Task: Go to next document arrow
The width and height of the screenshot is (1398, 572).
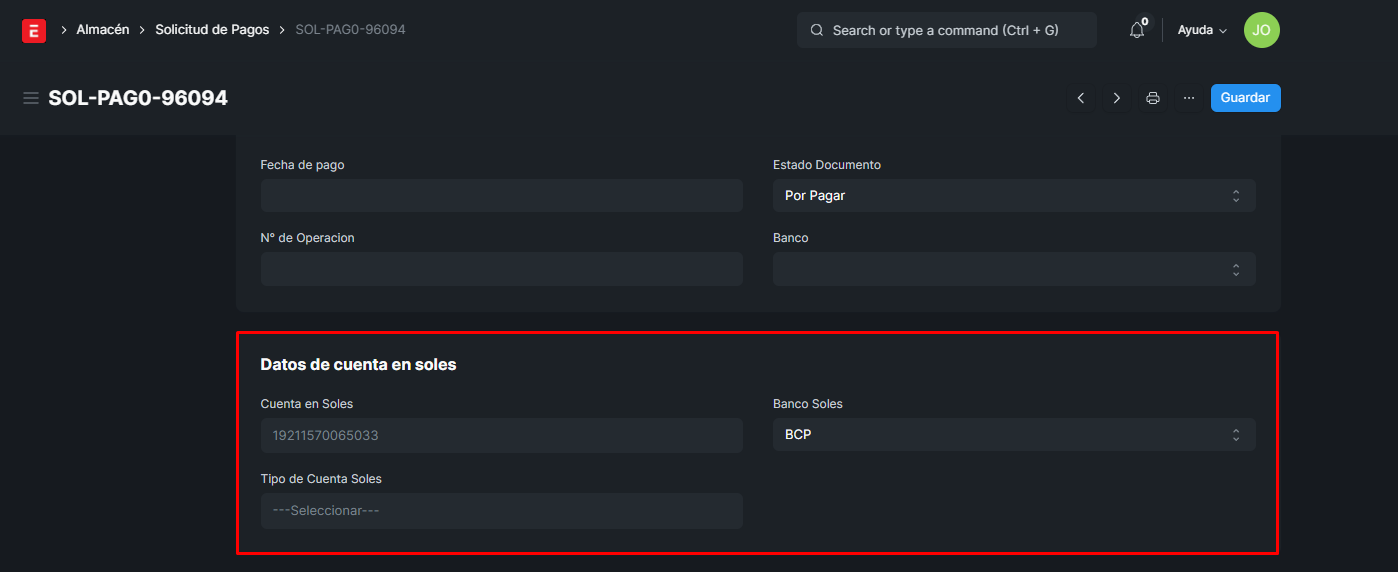Action: coord(1117,98)
